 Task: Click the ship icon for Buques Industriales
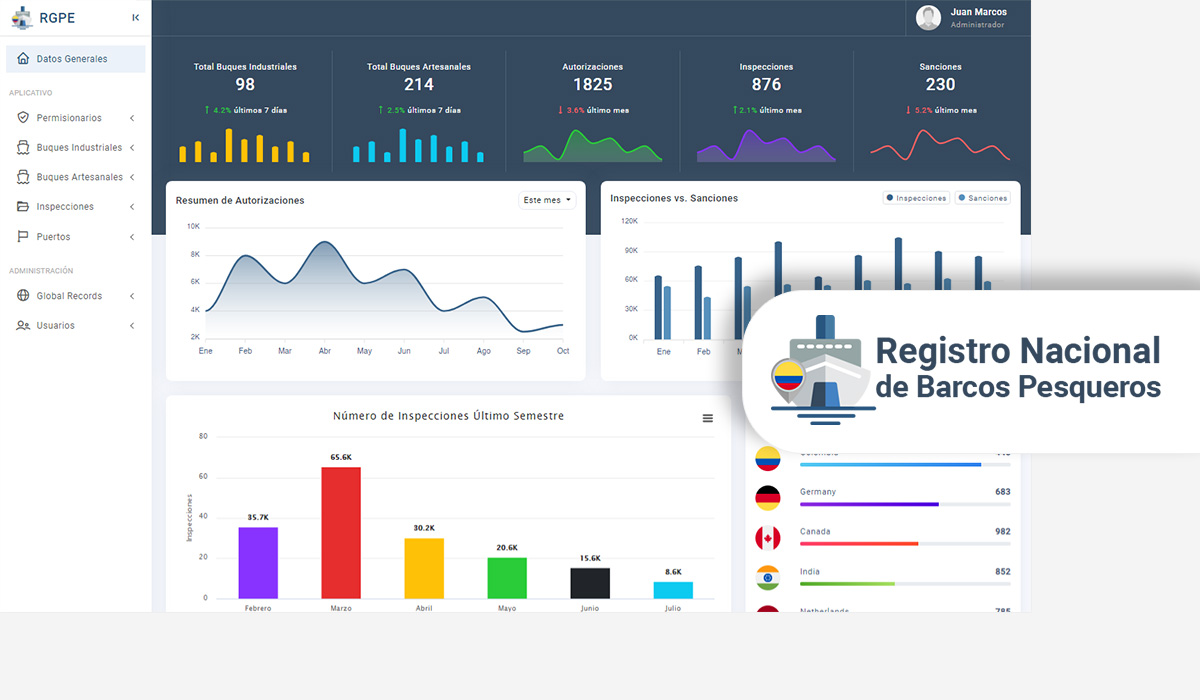pos(23,148)
